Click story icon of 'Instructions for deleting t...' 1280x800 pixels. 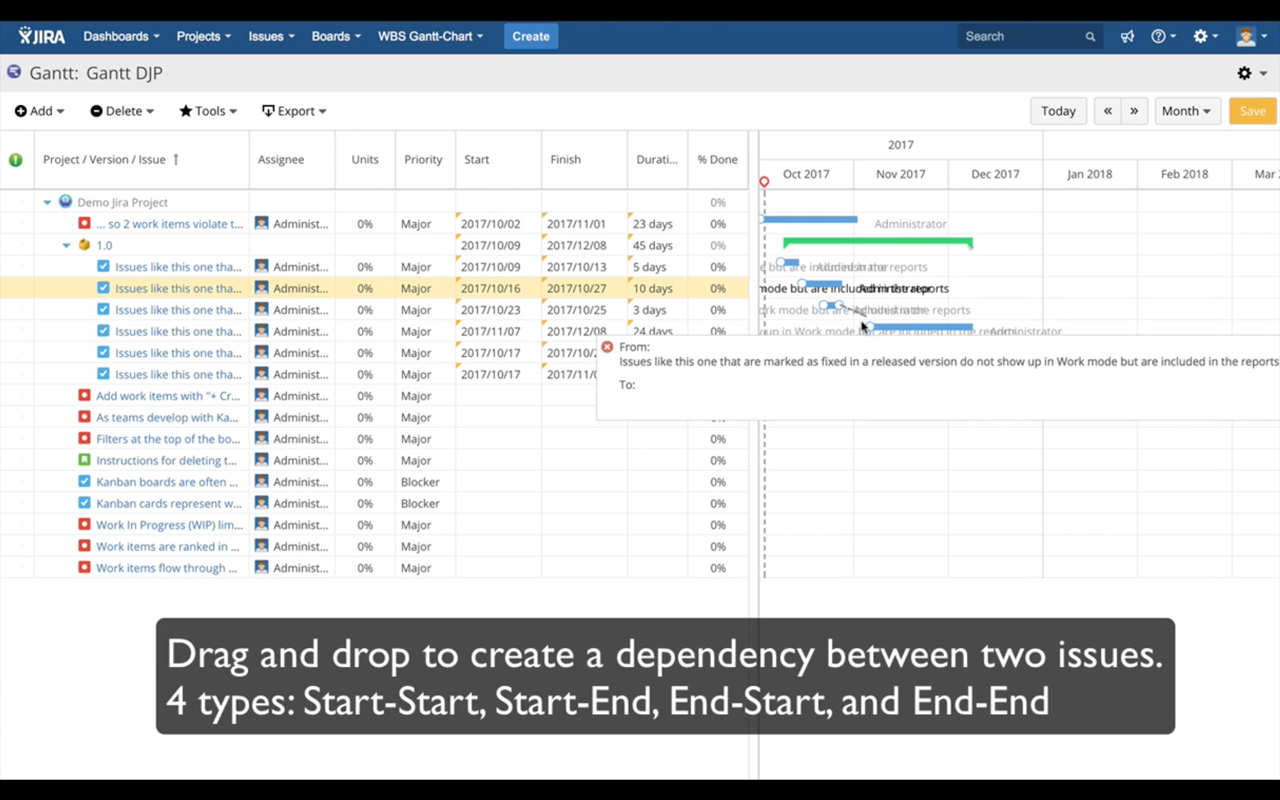pos(84,461)
